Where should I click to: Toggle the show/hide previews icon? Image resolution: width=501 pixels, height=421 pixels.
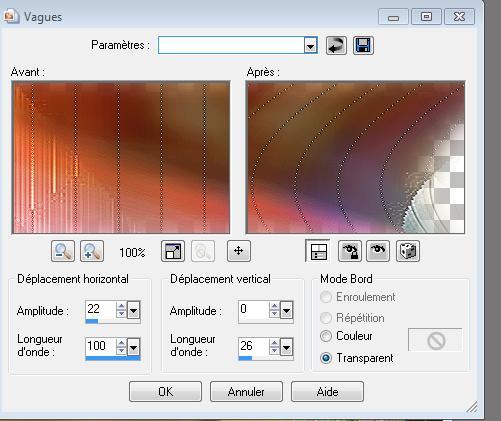pyautogui.click(x=318, y=251)
